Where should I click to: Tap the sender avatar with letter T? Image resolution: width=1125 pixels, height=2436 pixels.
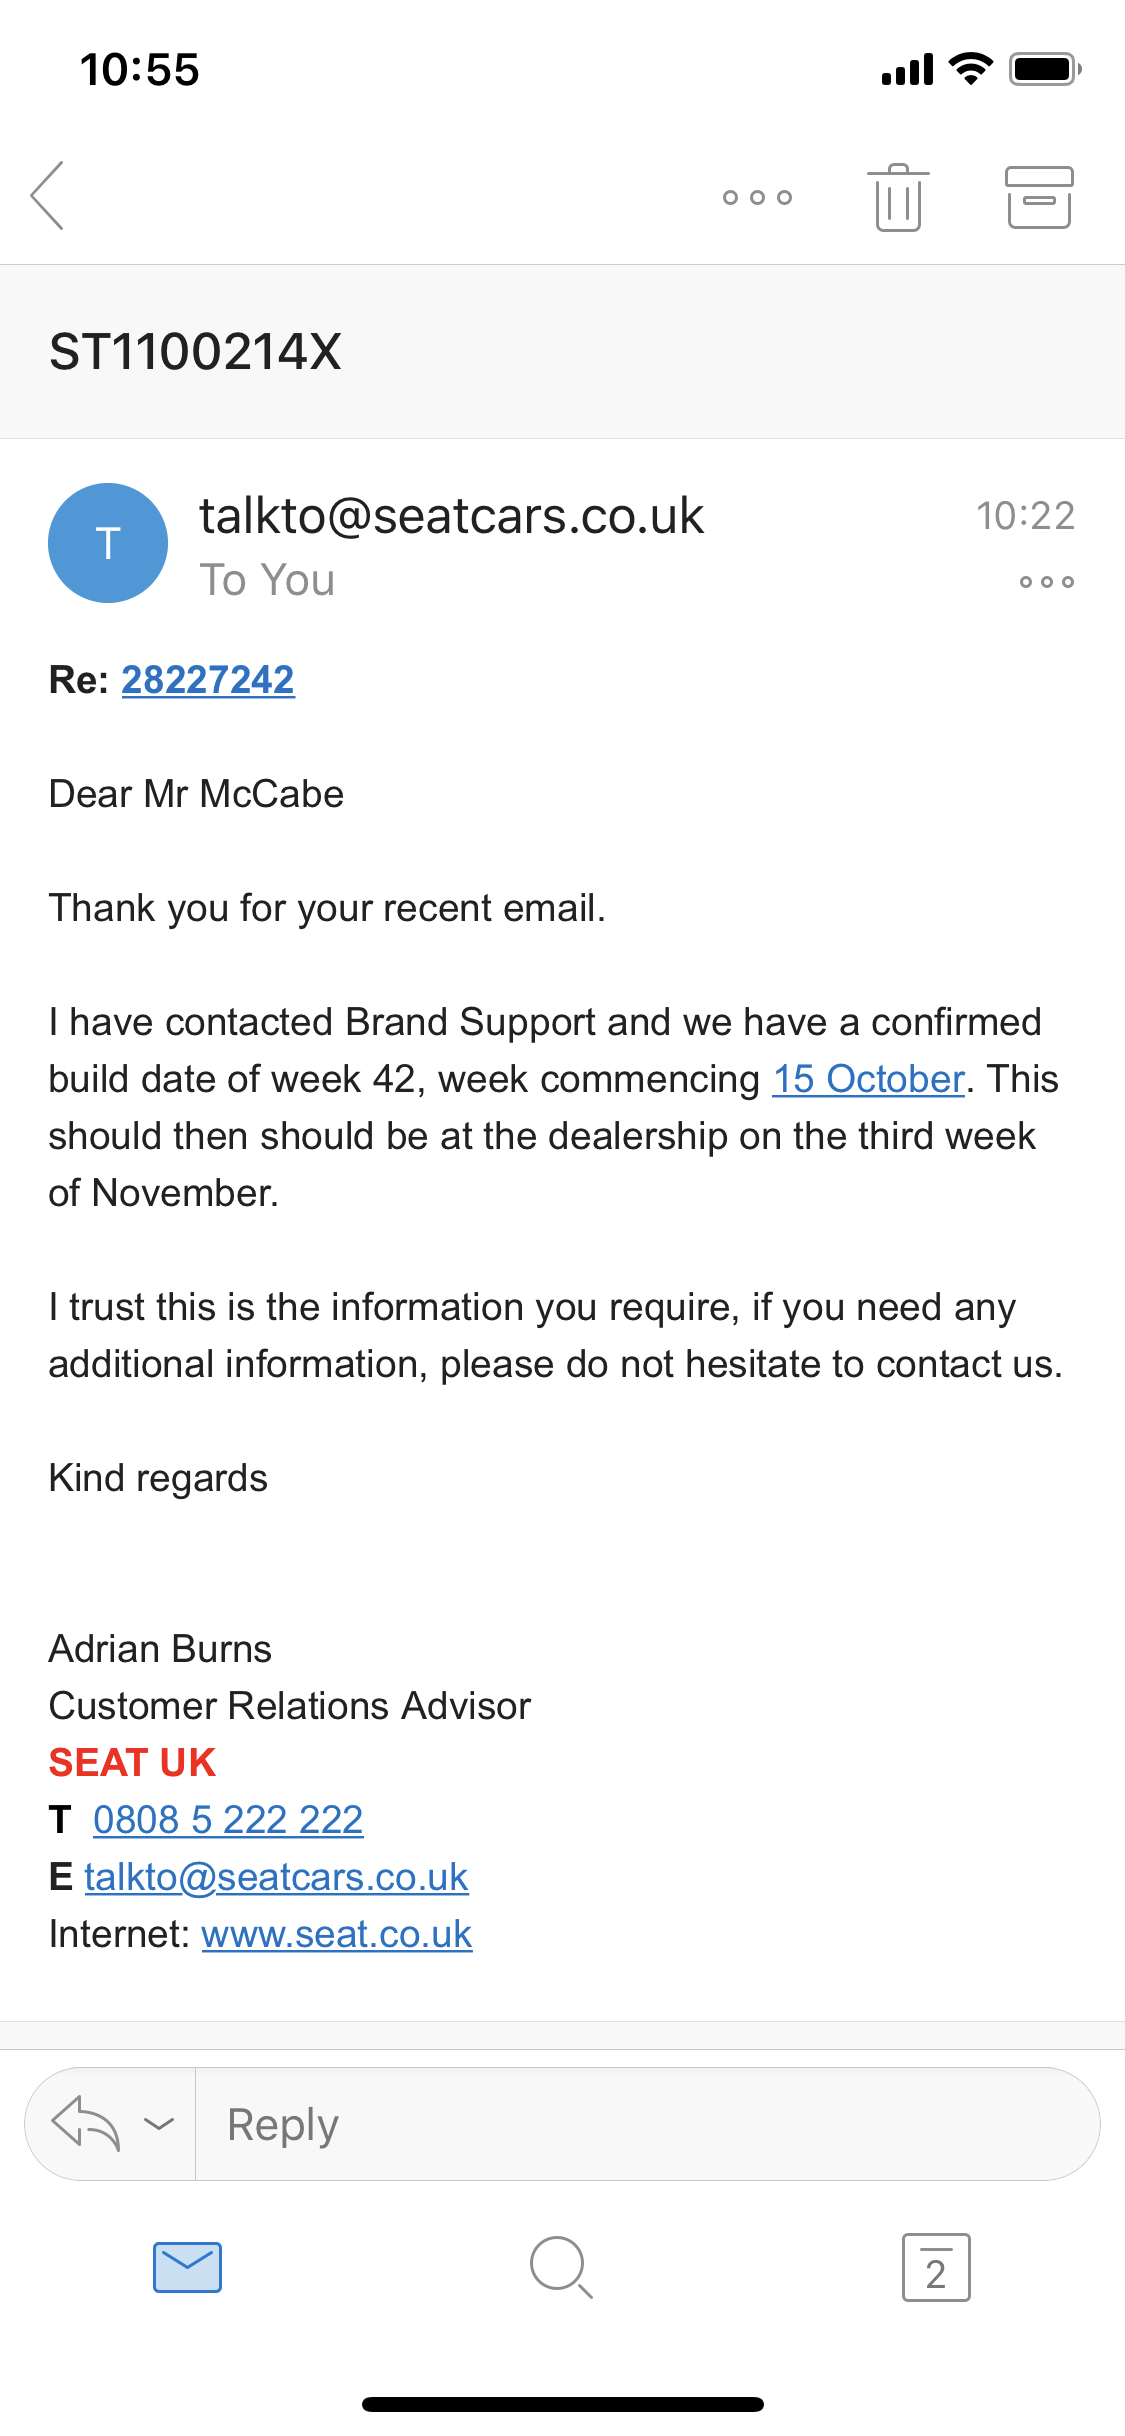tap(108, 543)
